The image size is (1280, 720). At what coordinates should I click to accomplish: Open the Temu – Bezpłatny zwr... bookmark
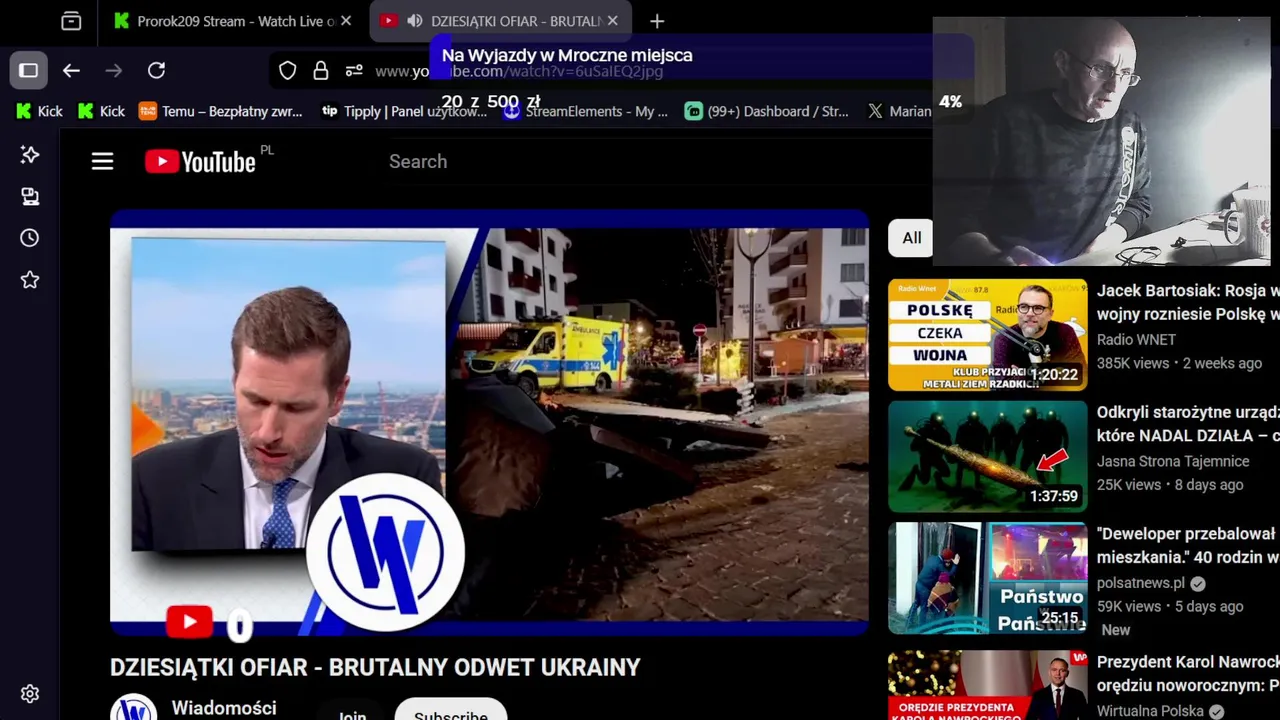pyautogui.click(x=220, y=111)
